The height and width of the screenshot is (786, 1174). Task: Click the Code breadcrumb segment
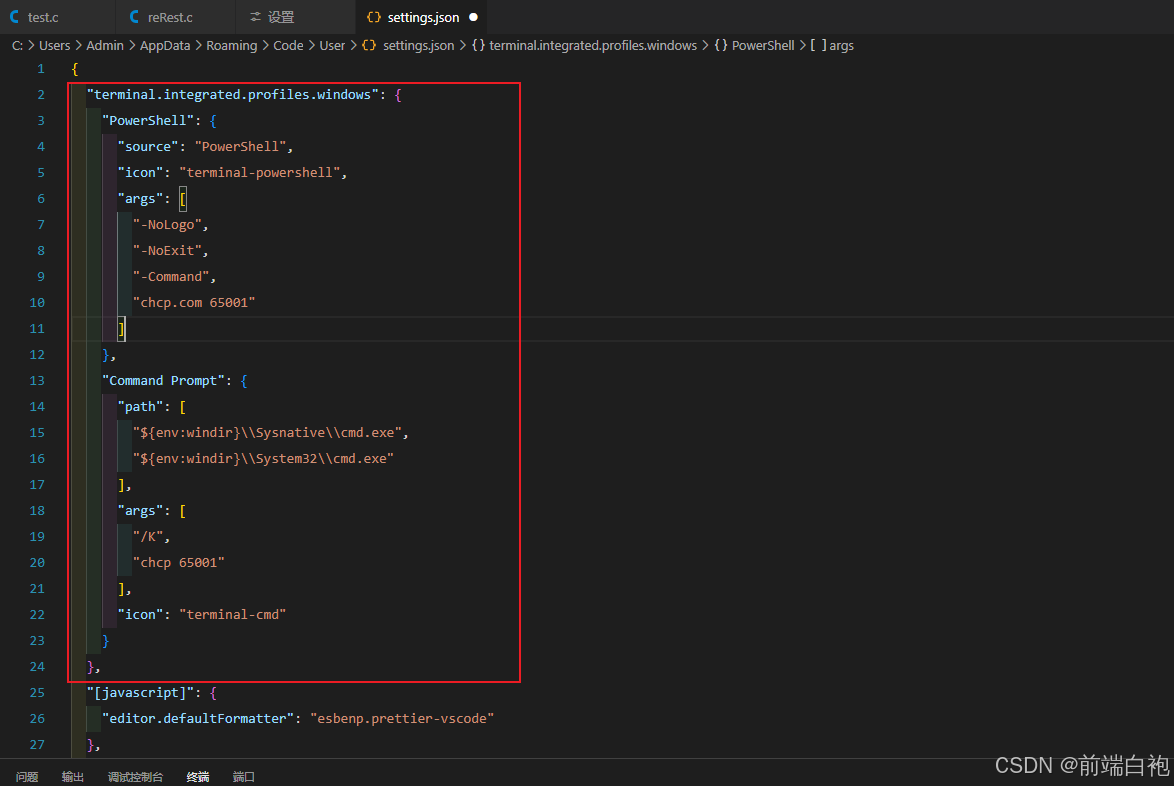point(288,46)
